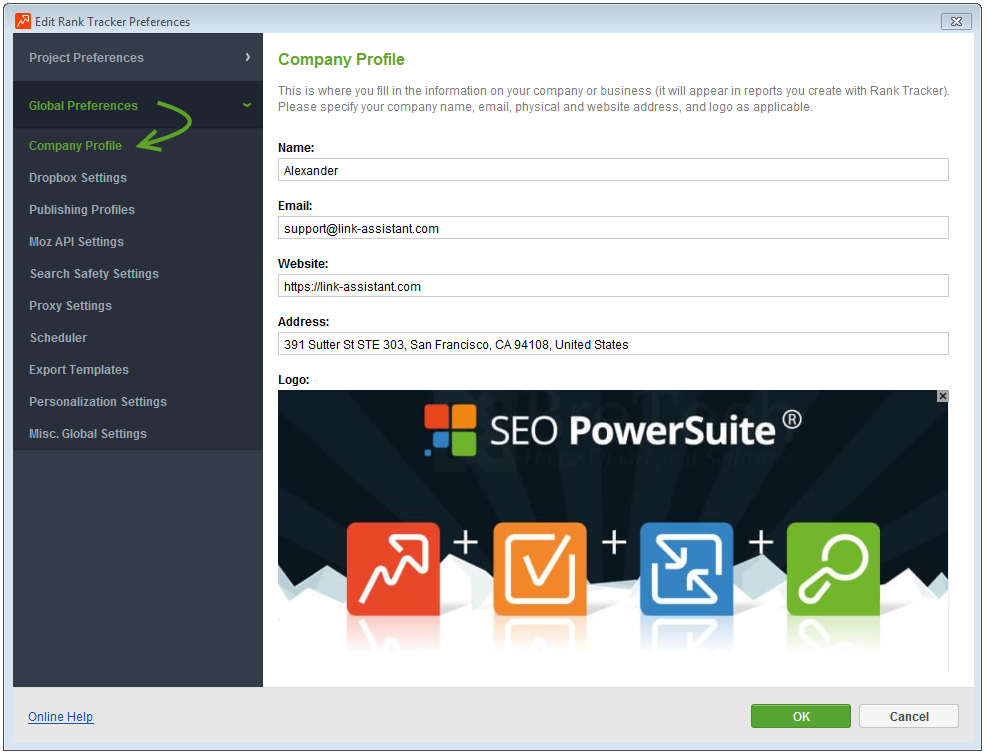The width and height of the screenshot is (986, 756).
Task: Open the Online Help link
Action: pyautogui.click(x=61, y=716)
